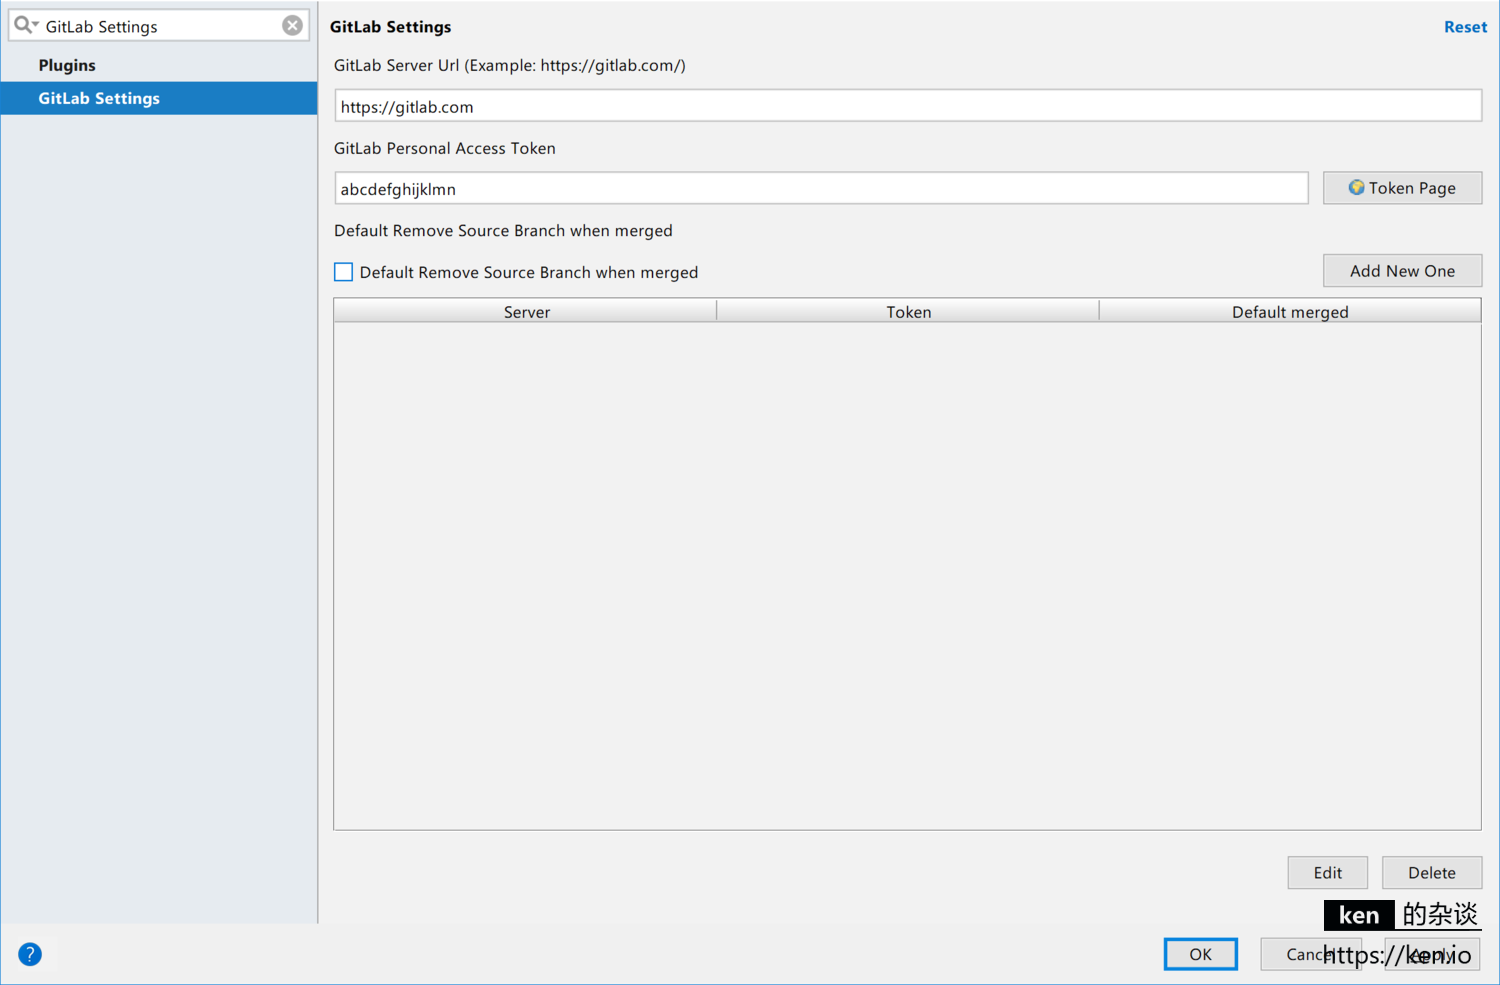
Task: Sort by the Default merged column header
Action: [1290, 312]
